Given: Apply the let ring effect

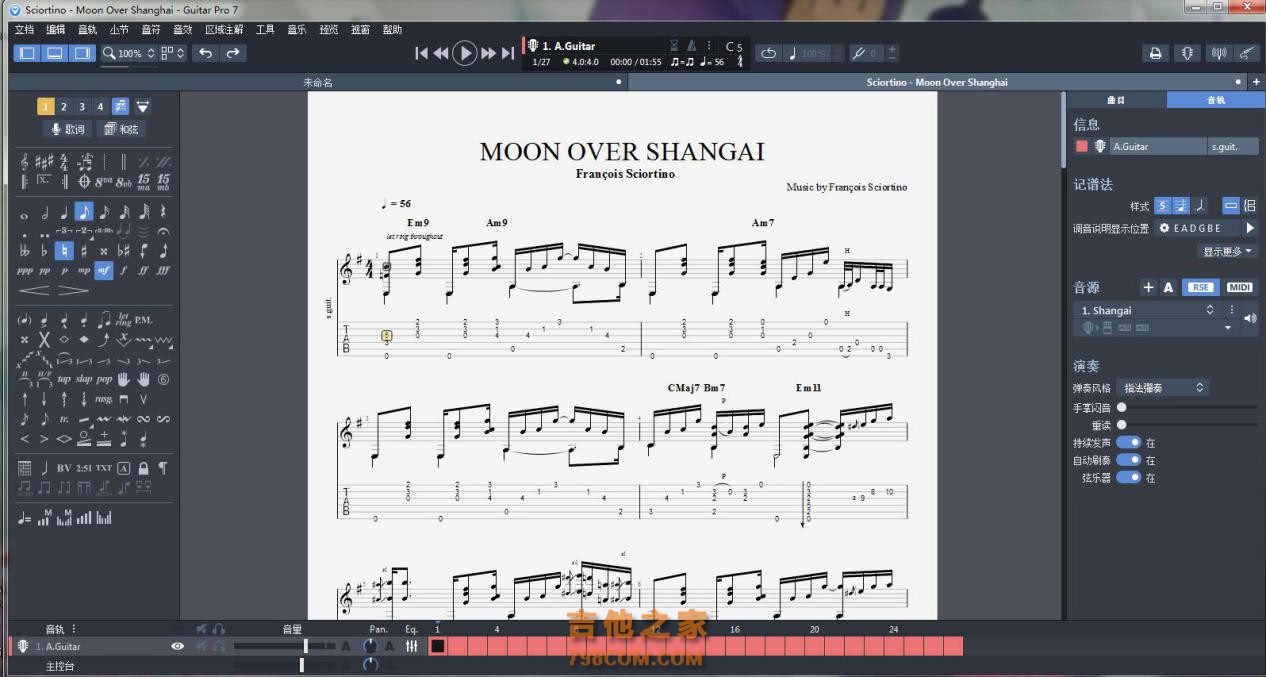Looking at the screenshot, I should tap(124, 321).
